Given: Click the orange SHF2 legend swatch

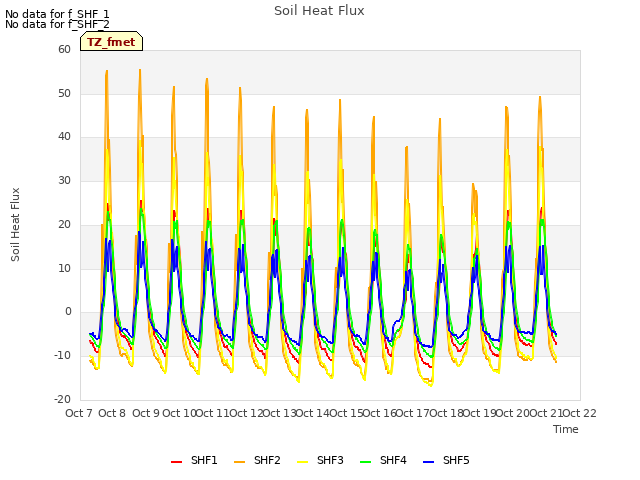Looking at the screenshot, I should (x=240, y=462).
